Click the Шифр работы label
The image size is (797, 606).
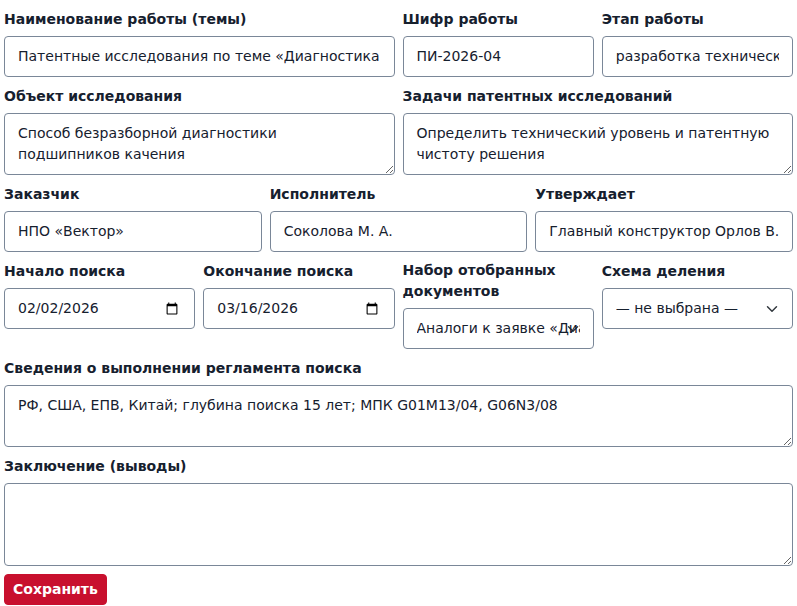[x=460, y=19]
